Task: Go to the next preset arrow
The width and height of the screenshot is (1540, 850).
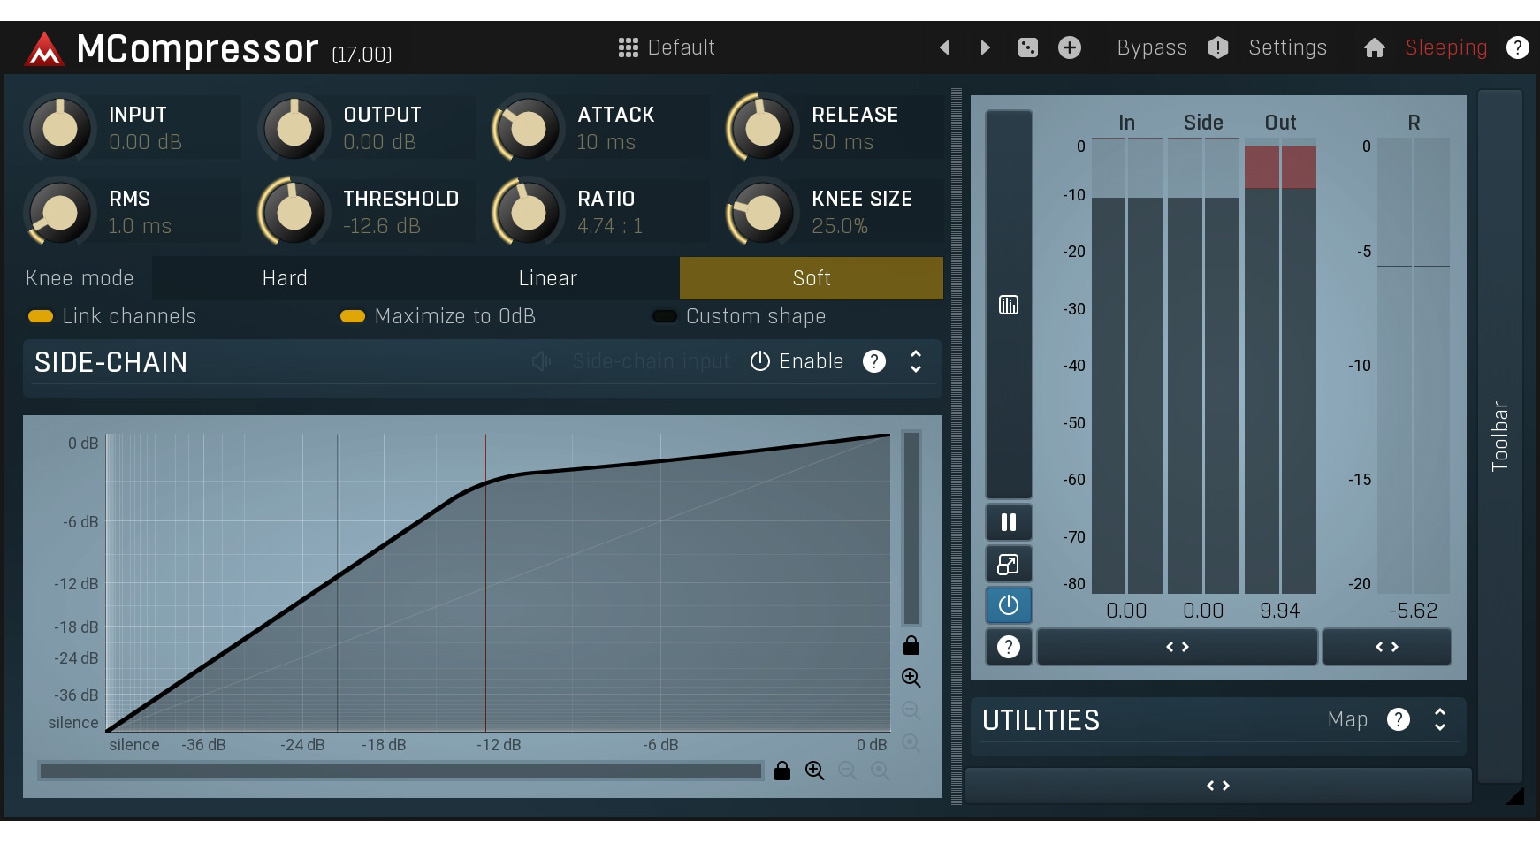Action: coord(985,48)
